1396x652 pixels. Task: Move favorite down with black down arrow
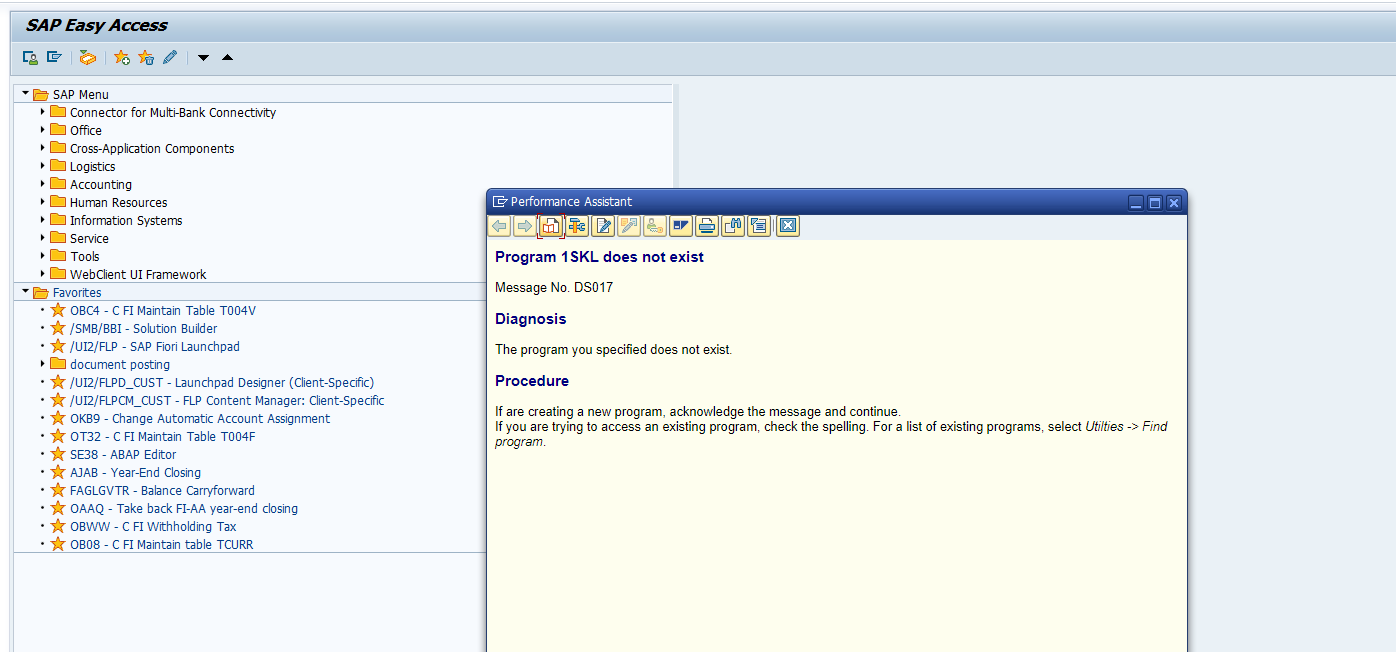click(x=204, y=58)
